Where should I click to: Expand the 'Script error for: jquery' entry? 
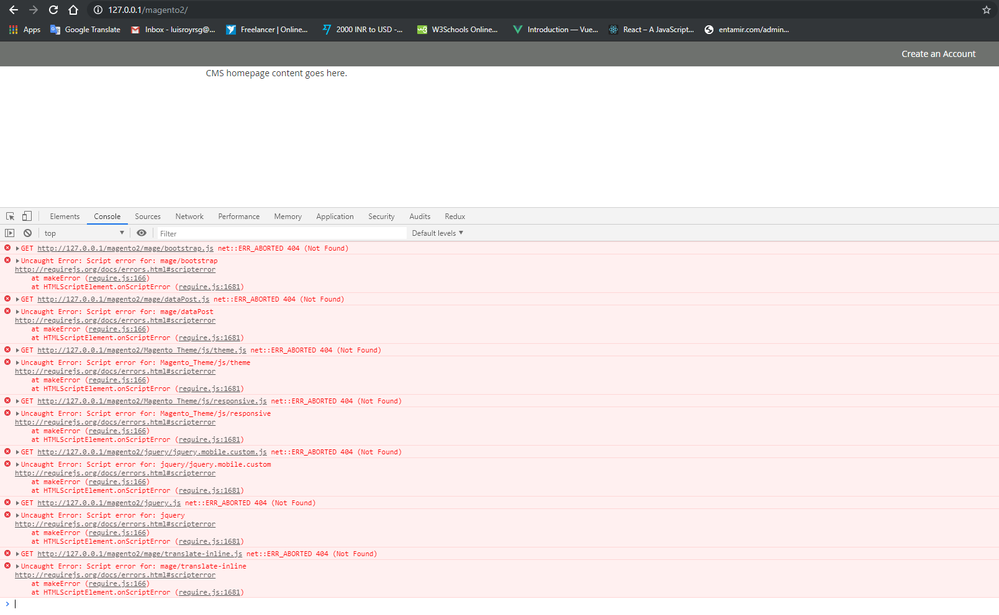pos(18,515)
